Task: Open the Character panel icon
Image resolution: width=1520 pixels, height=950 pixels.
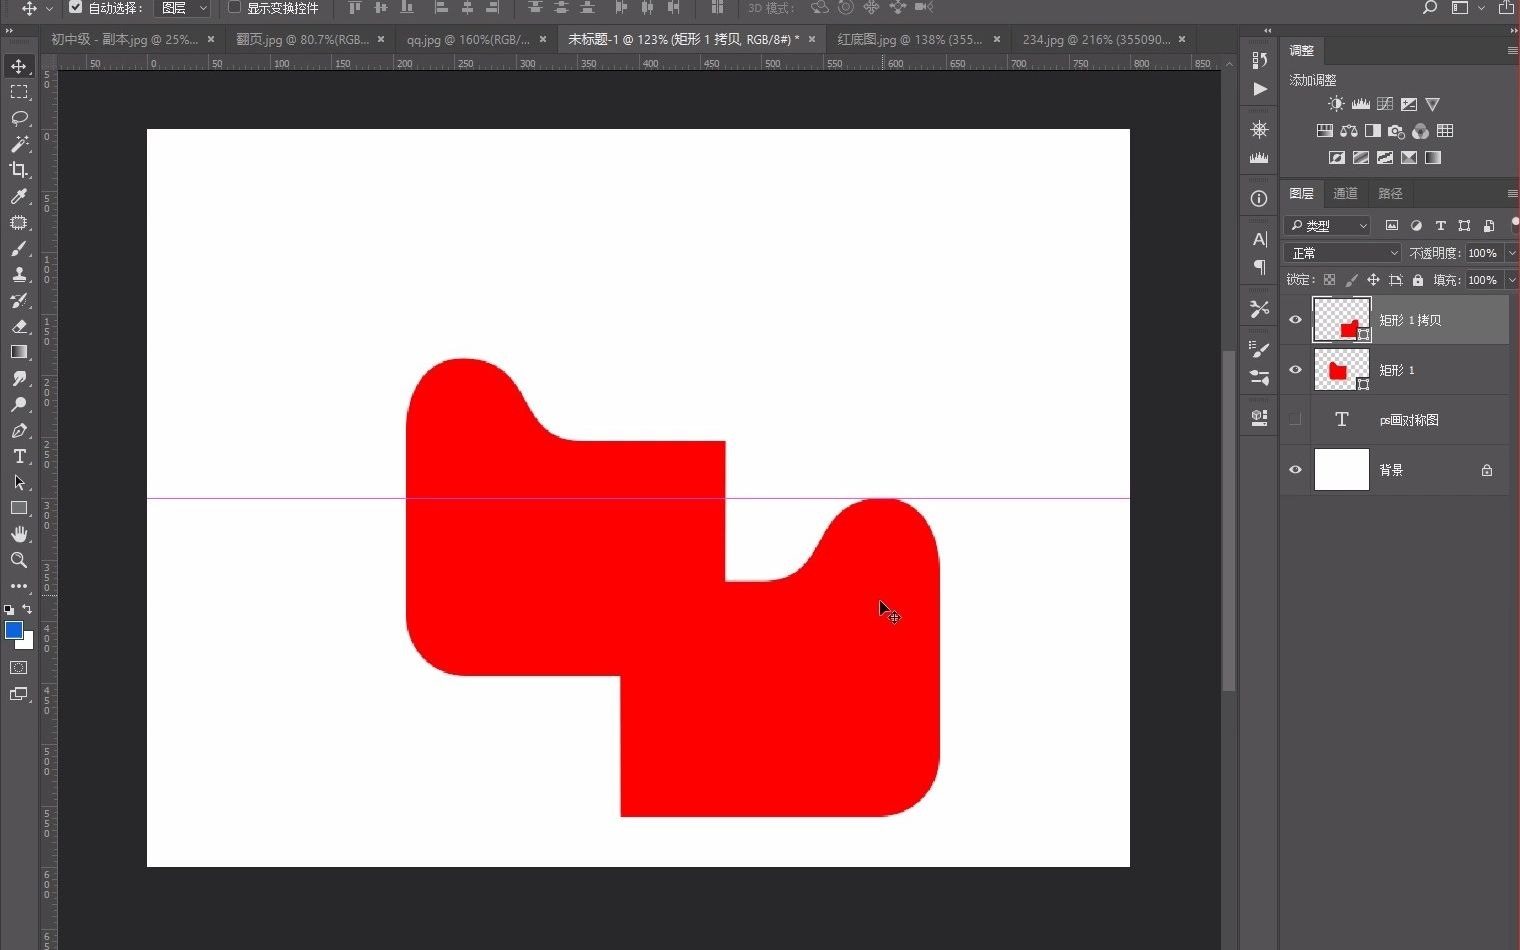Action: click(1259, 239)
